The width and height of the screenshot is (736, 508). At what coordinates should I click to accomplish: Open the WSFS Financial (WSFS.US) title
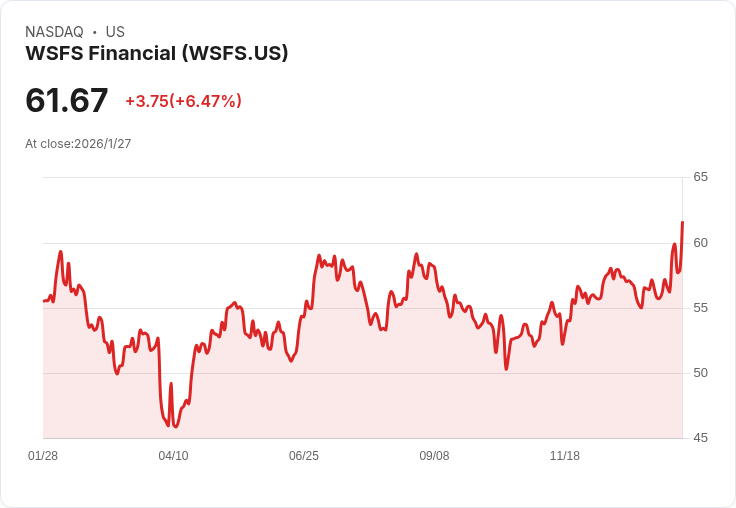coord(157,53)
